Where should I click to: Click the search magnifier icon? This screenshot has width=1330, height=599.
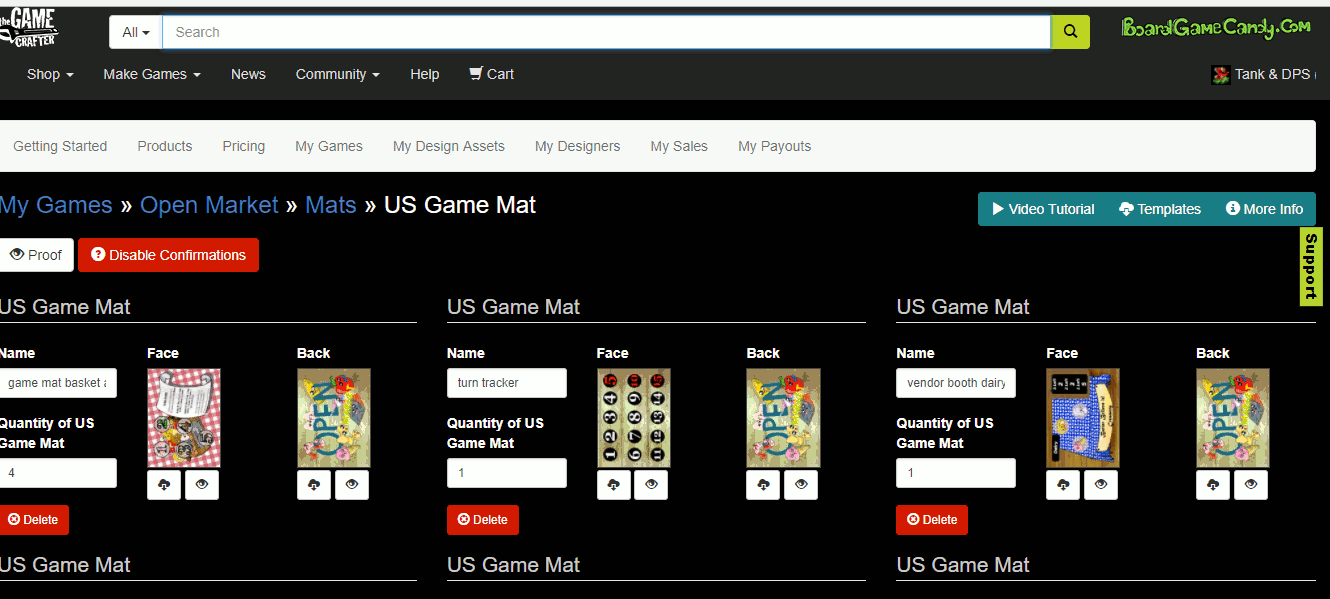tap(1069, 31)
